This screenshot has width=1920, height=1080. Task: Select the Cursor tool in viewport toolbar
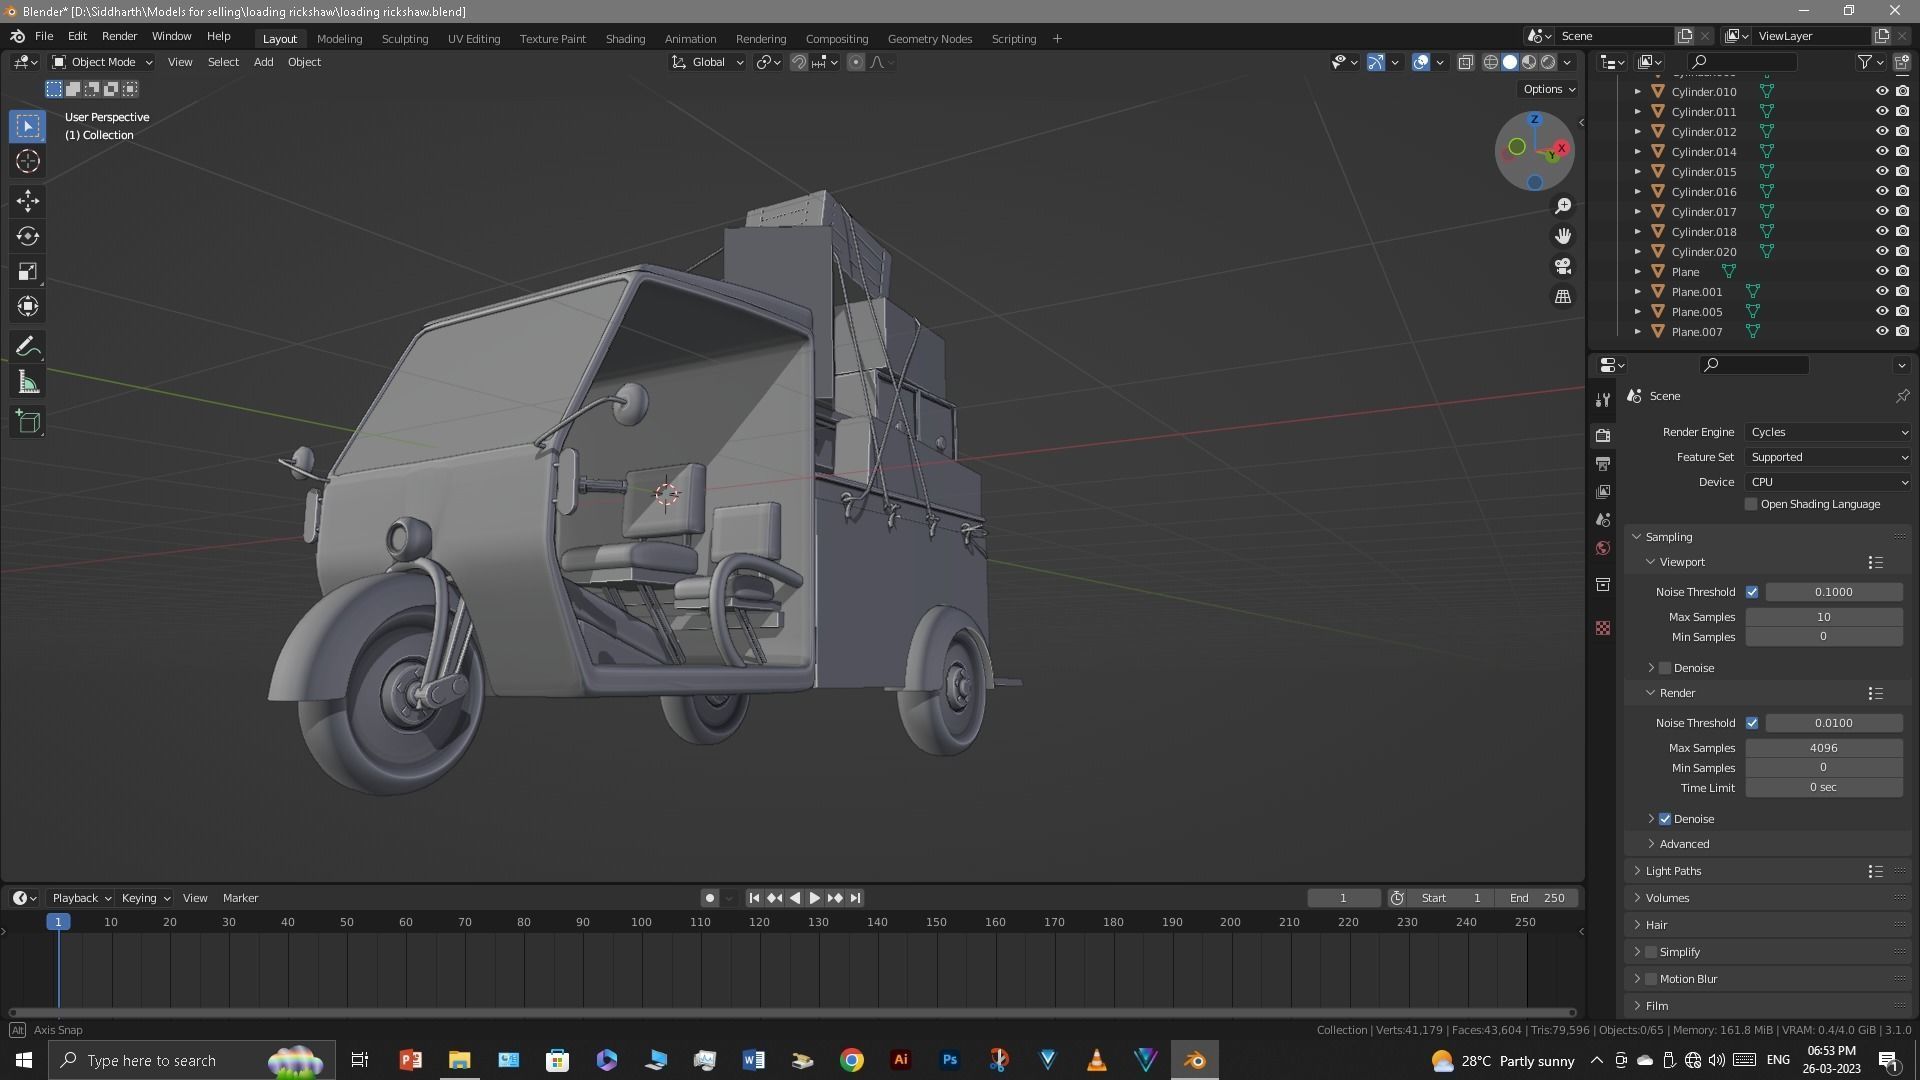pyautogui.click(x=28, y=161)
